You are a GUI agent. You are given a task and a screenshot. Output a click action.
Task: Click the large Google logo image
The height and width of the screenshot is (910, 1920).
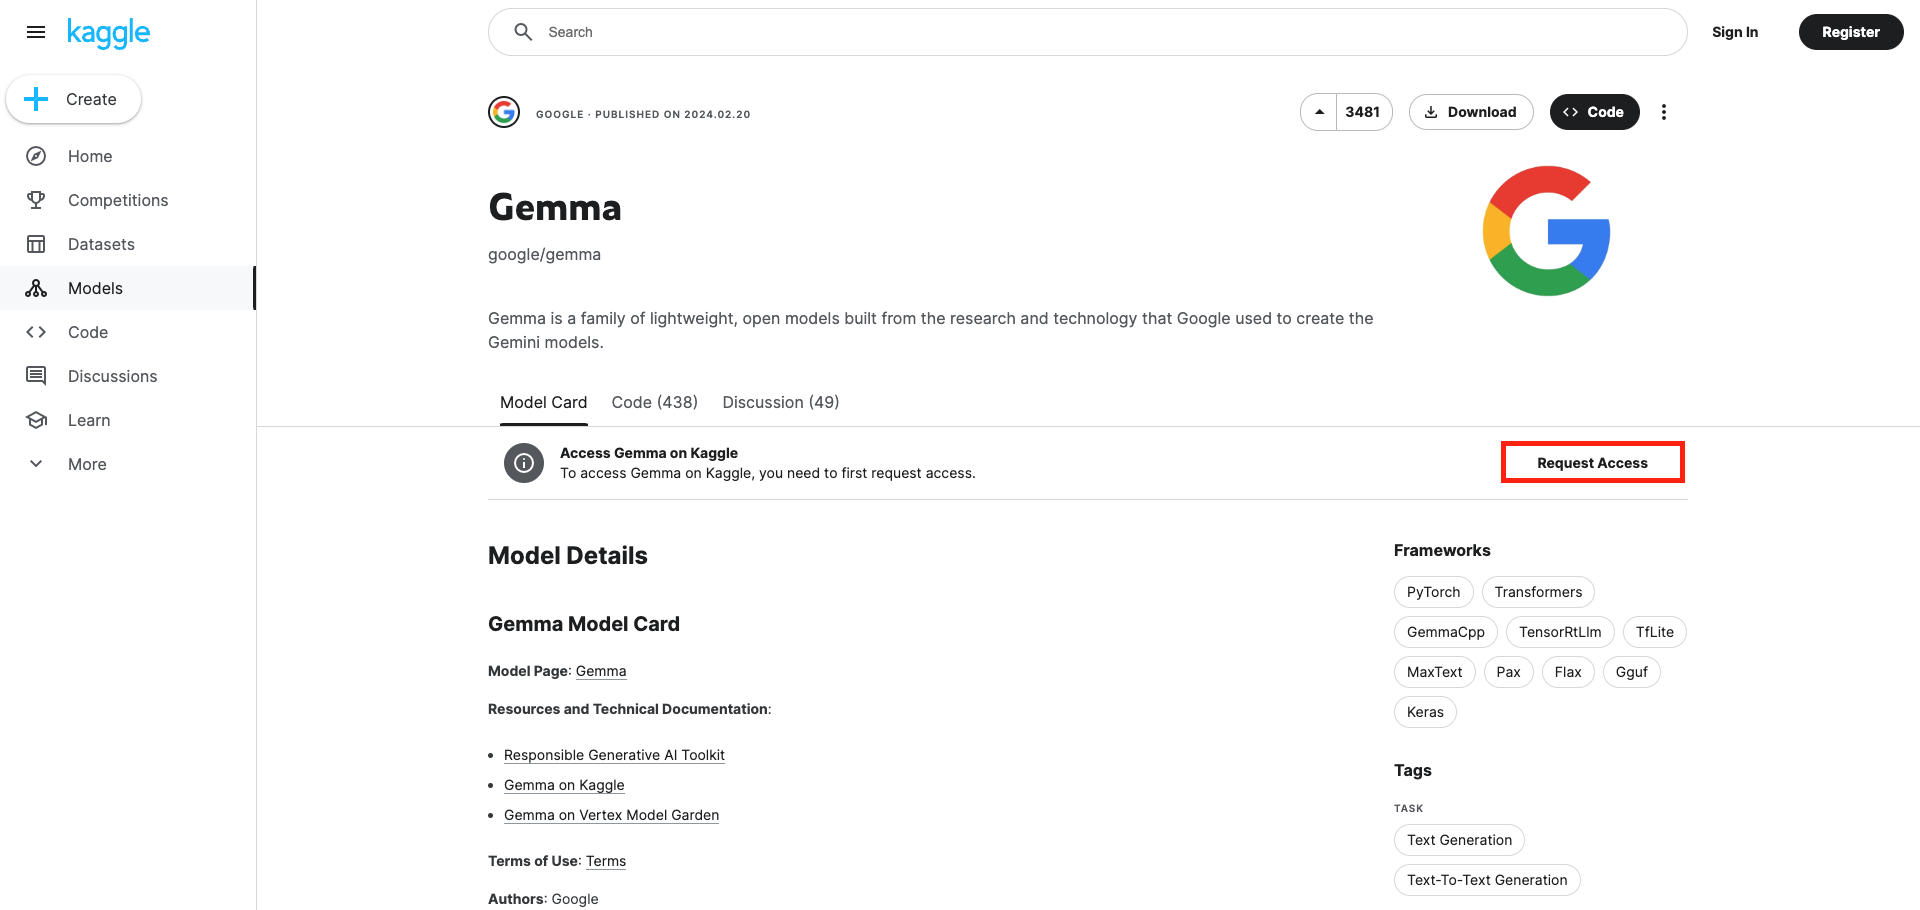coord(1546,231)
